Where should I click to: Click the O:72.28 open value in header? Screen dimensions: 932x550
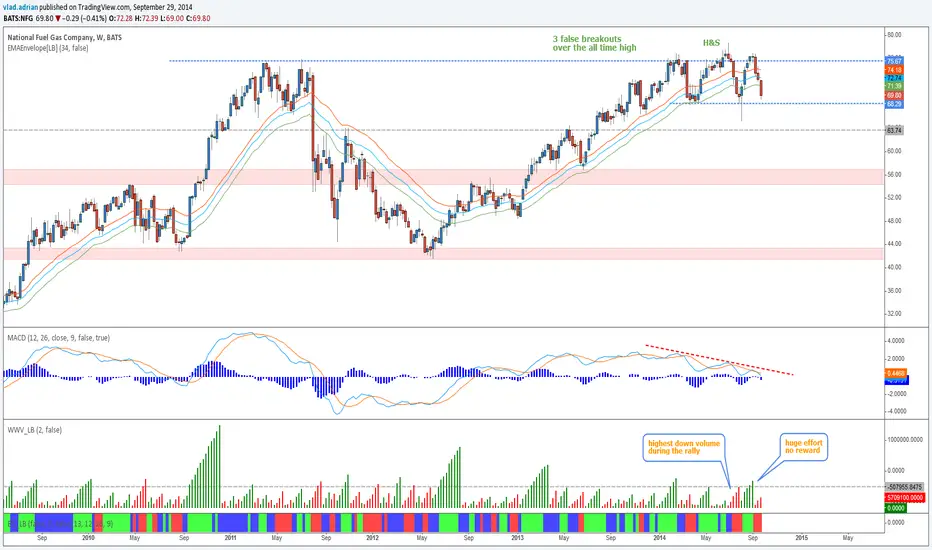[121, 18]
